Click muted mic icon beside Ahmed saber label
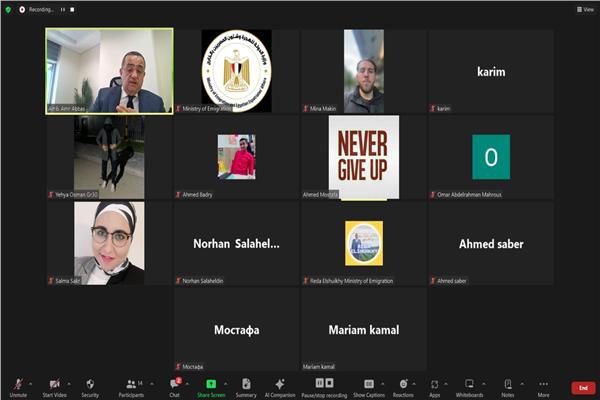600x400 pixels. [x=433, y=281]
